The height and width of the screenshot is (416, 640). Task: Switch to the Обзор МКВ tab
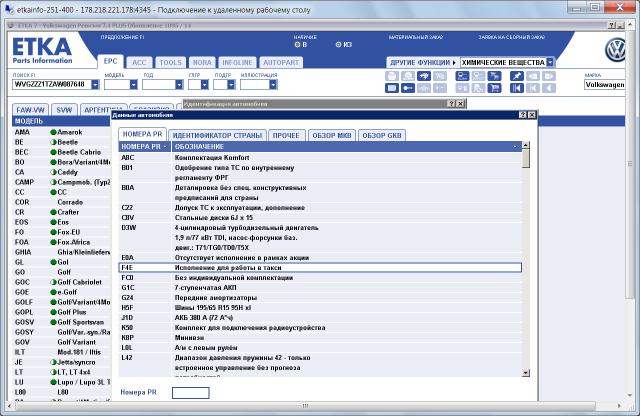pos(332,136)
